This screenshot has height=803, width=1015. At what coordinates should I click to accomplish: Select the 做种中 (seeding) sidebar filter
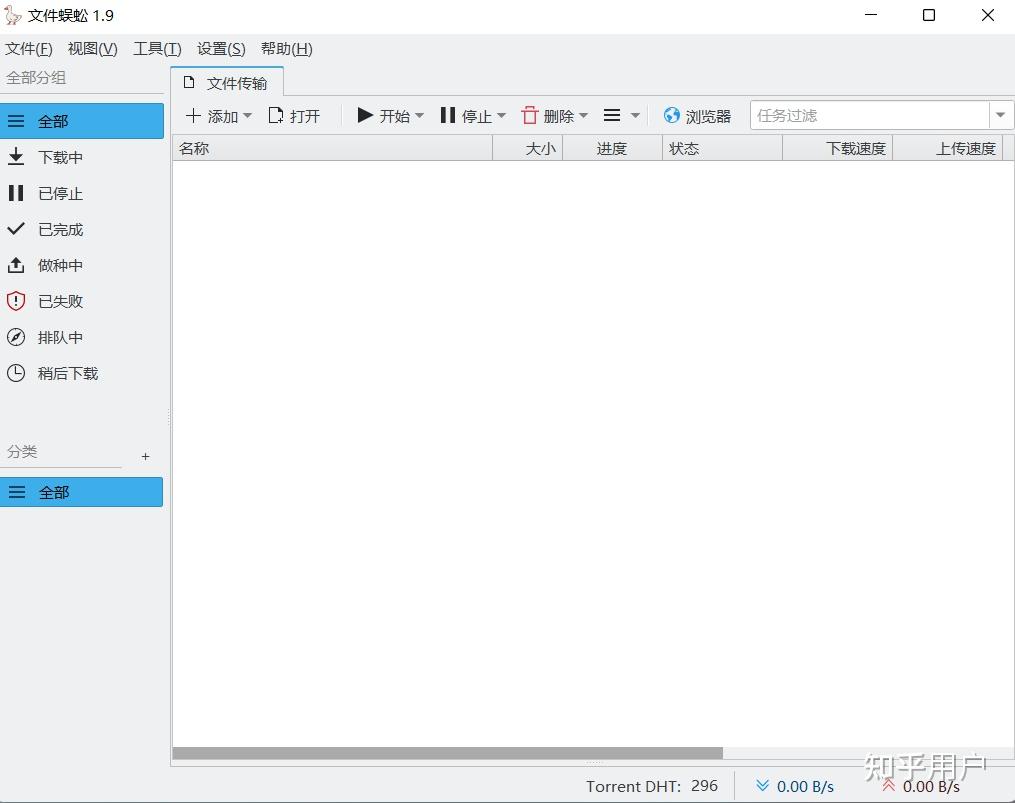tap(60, 265)
